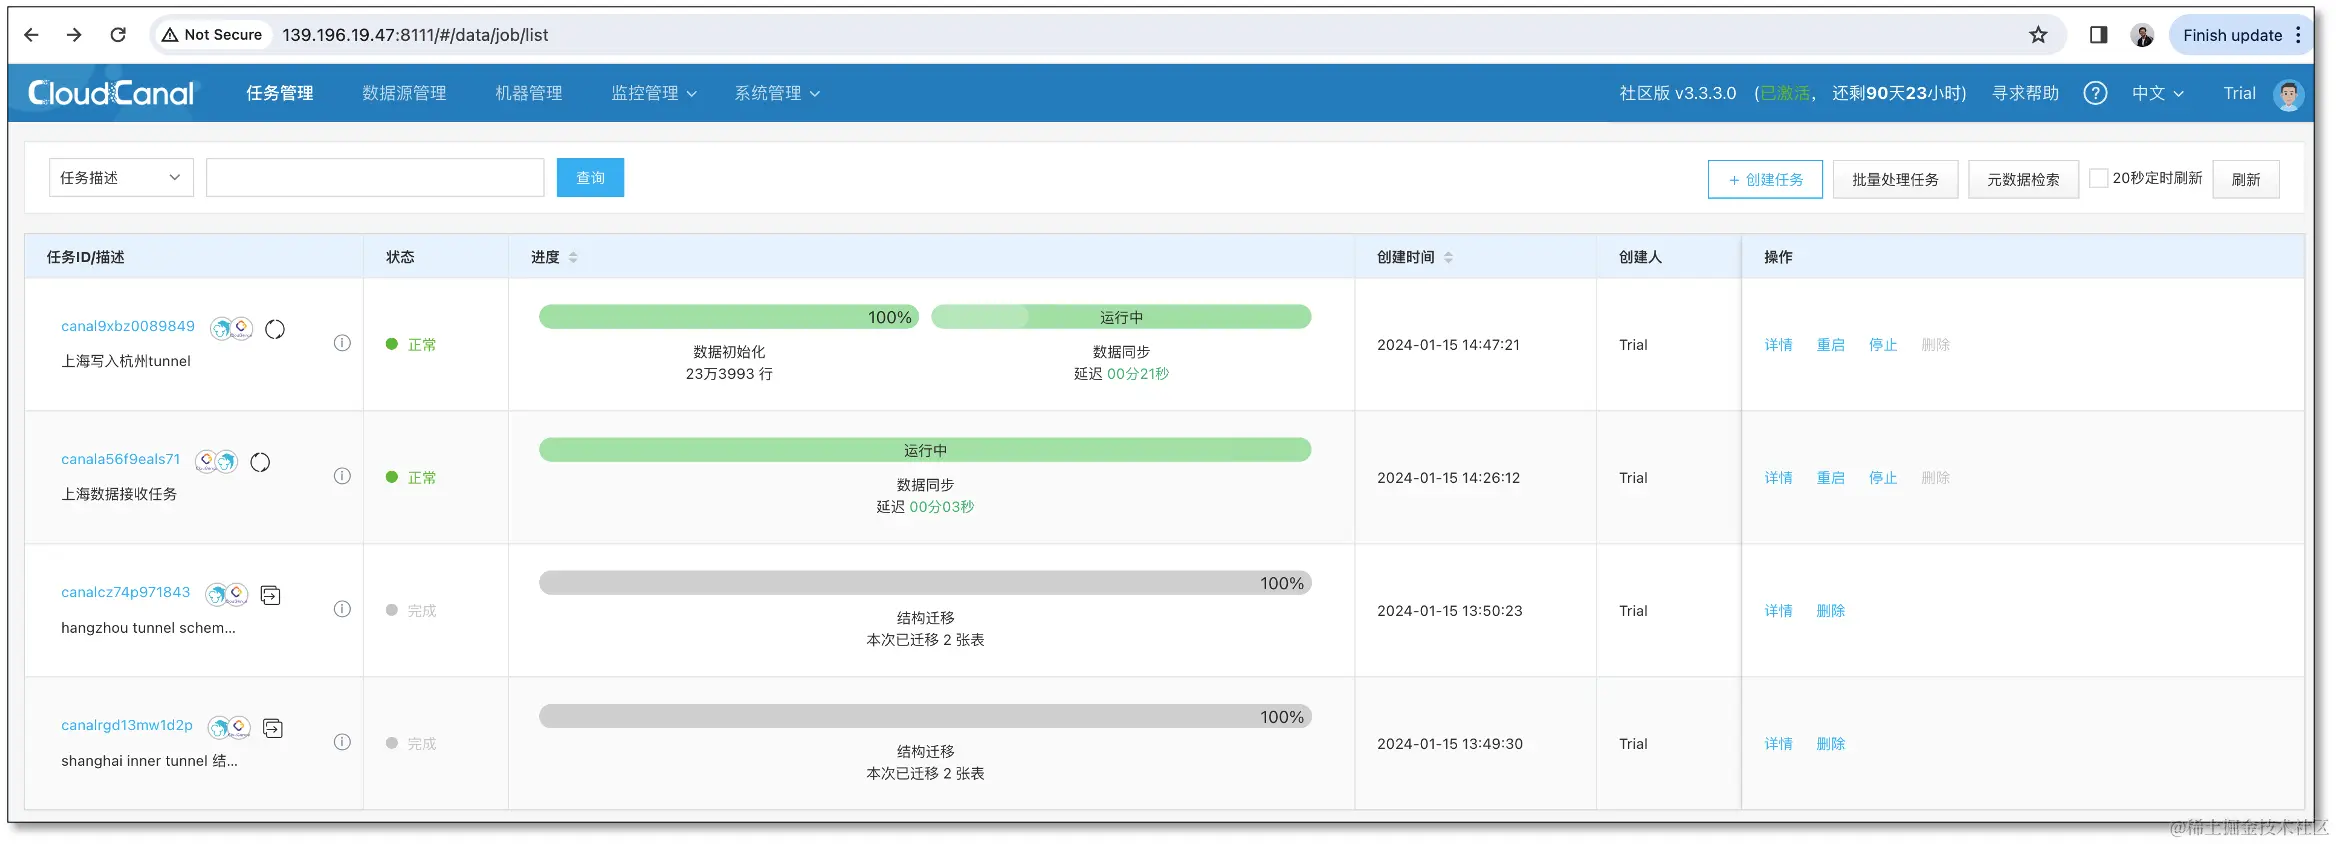The height and width of the screenshot is (844, 2336).
Task: Reload the current page
Action: 118,35
